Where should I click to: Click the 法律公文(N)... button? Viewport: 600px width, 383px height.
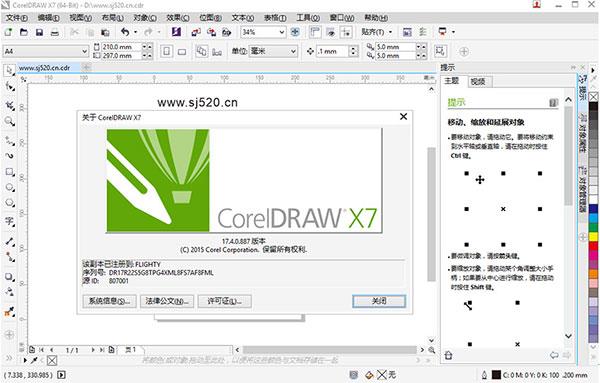167,301
